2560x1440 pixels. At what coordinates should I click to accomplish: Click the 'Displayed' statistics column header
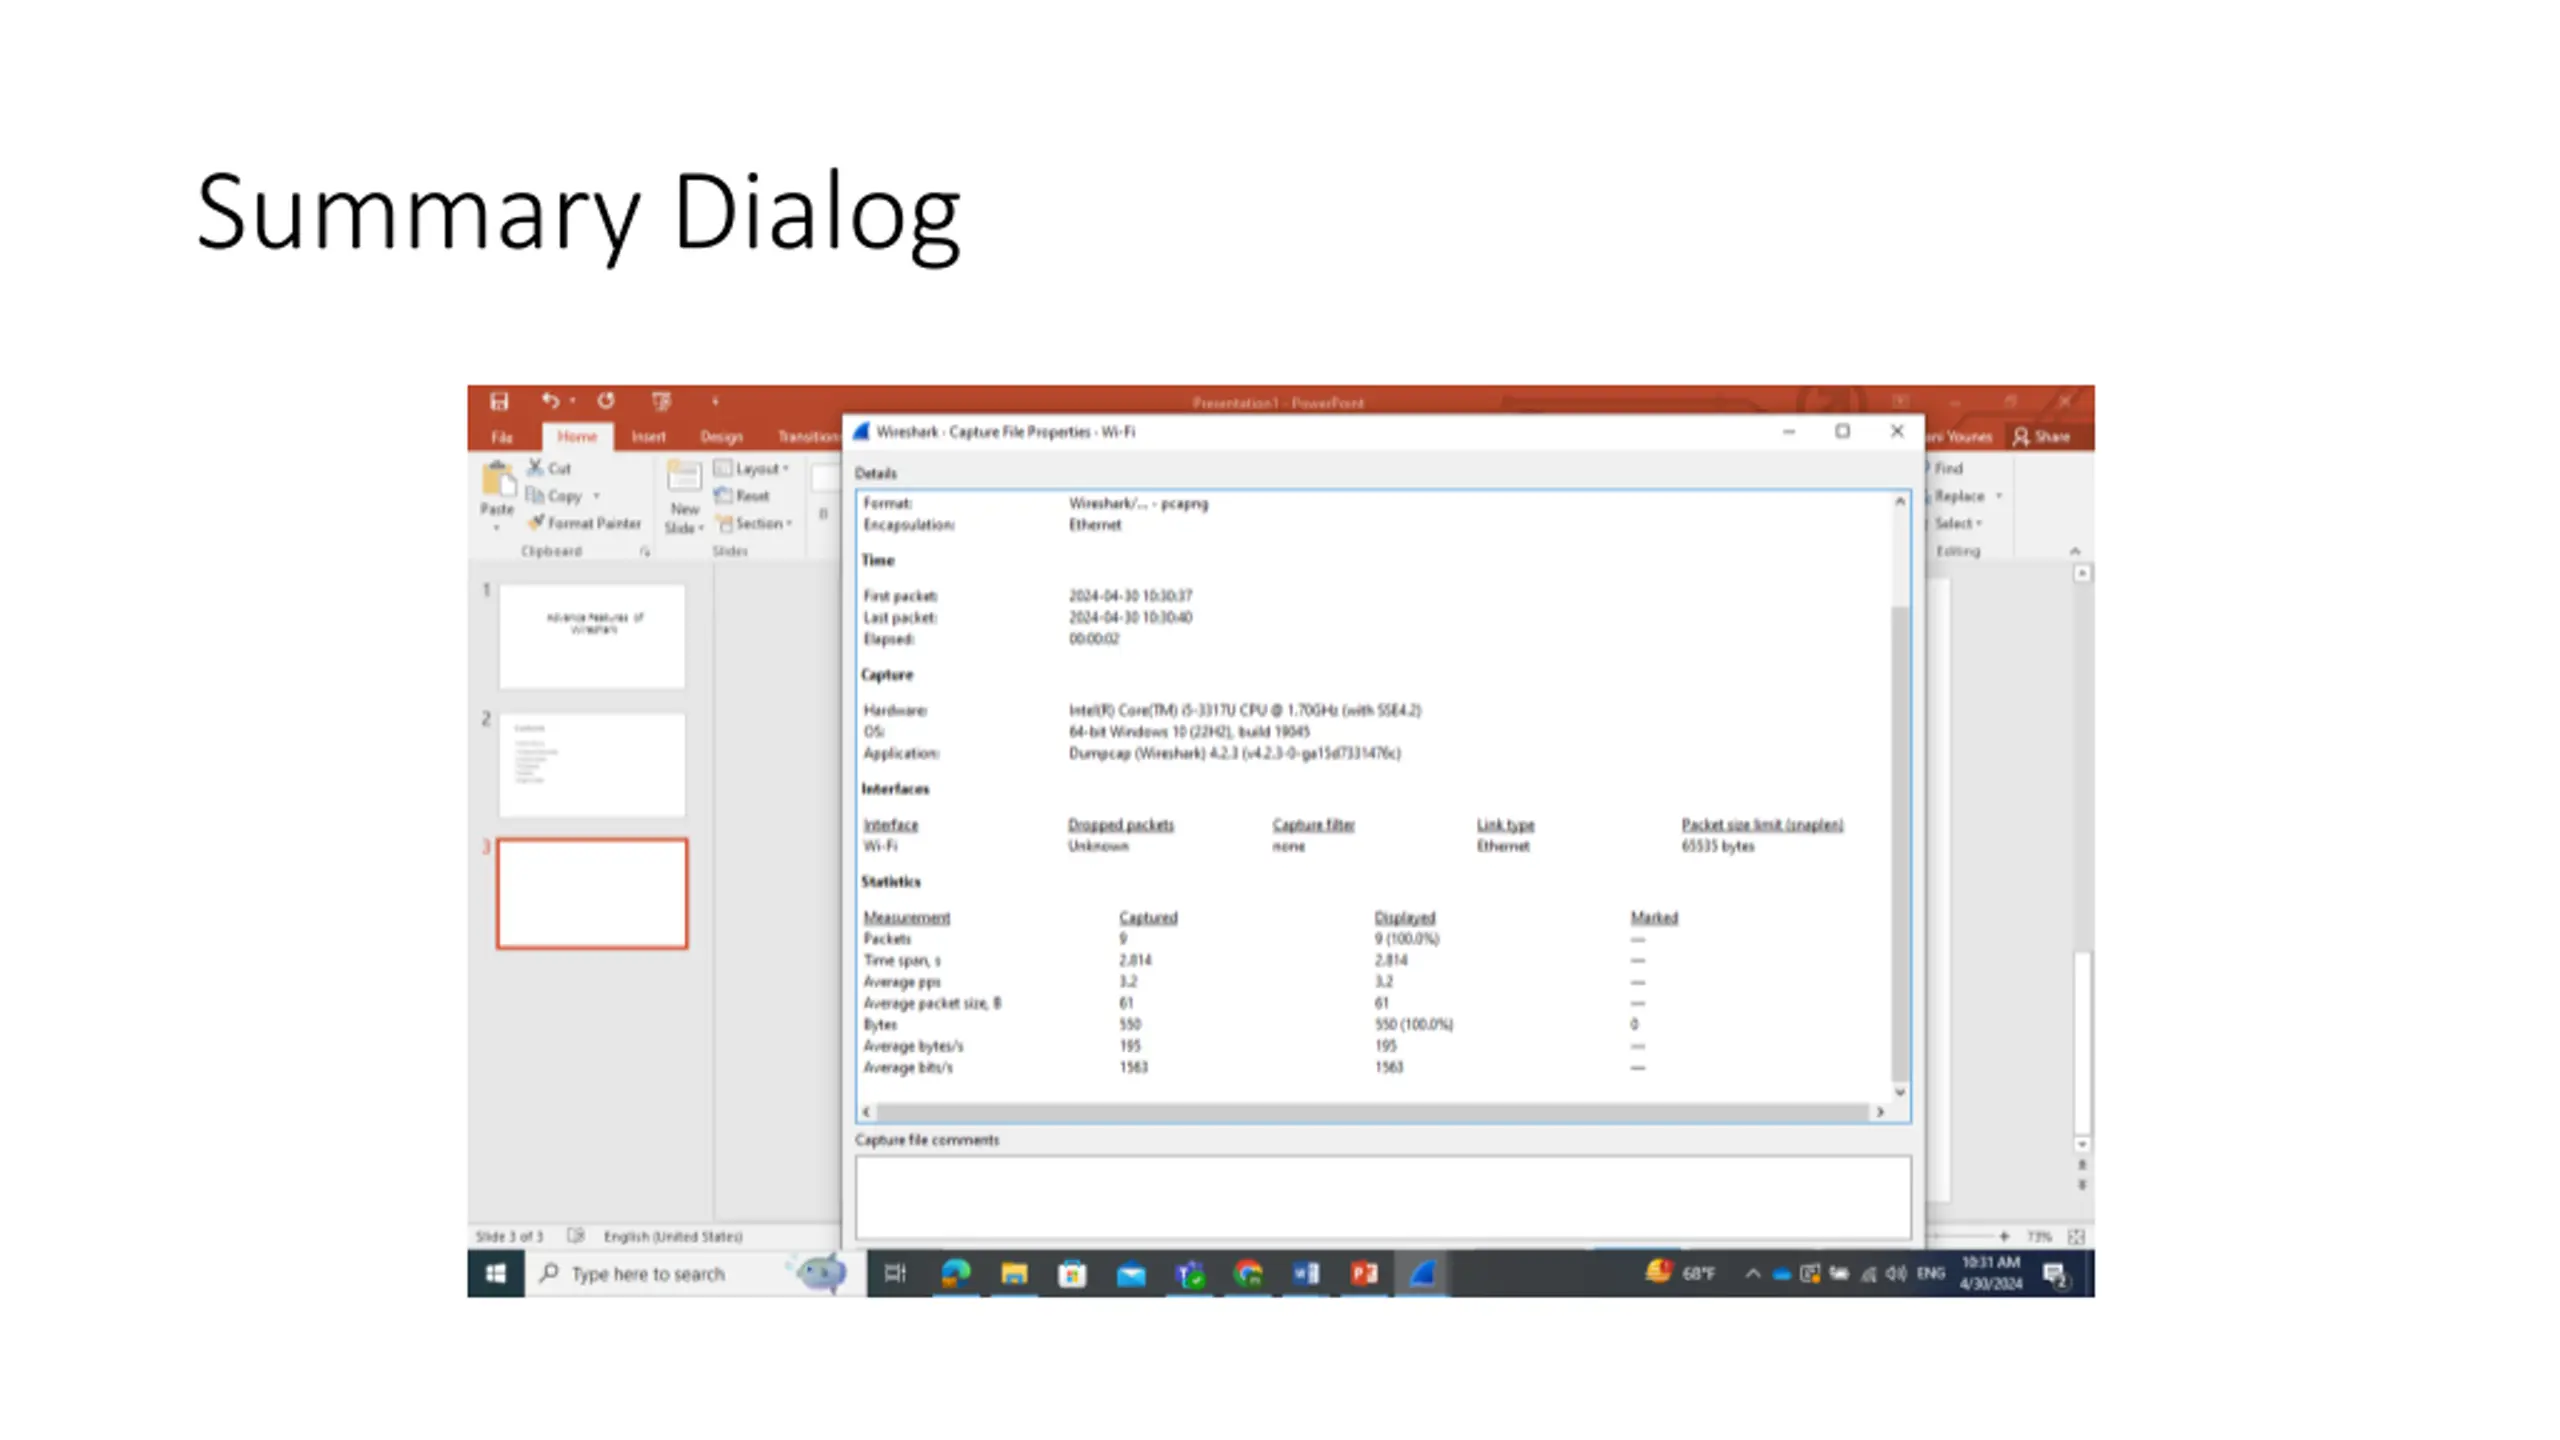coord(1404,917)
